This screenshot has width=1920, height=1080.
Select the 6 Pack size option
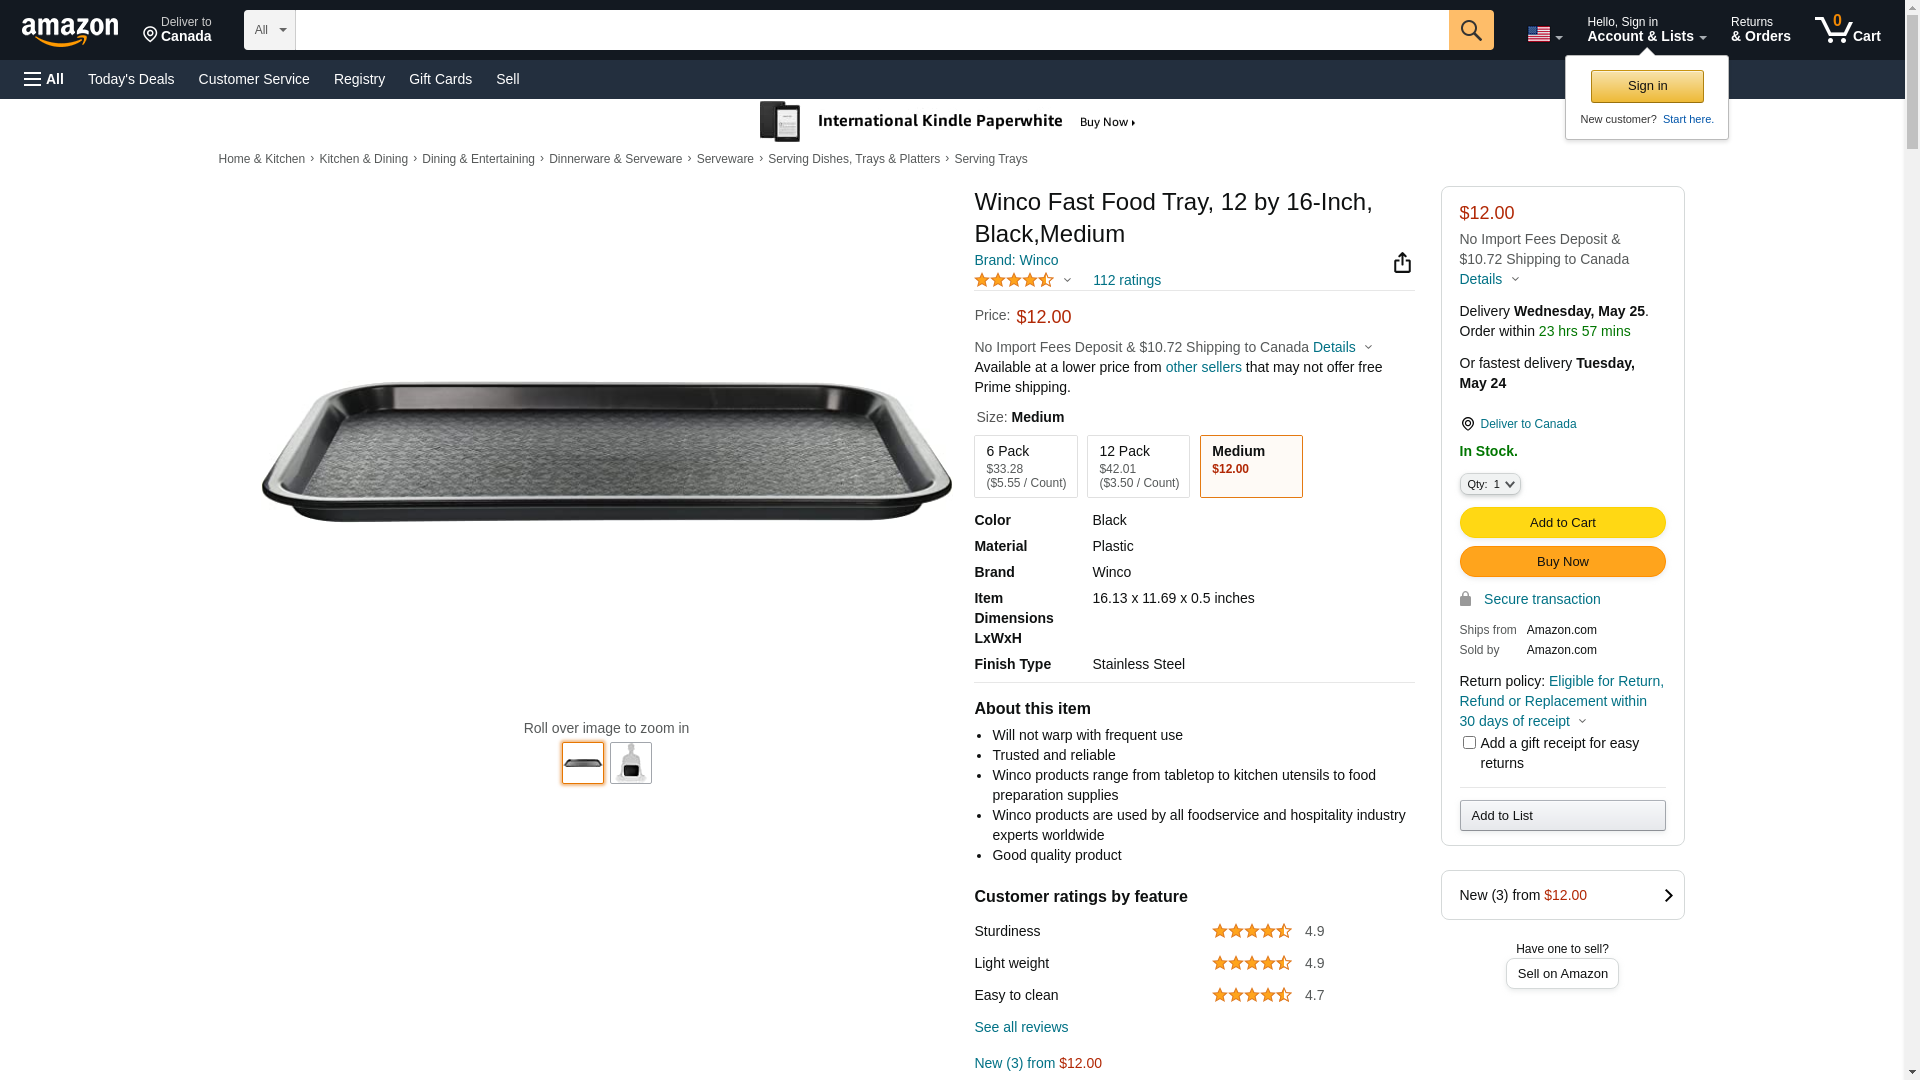click(1025, 466)
